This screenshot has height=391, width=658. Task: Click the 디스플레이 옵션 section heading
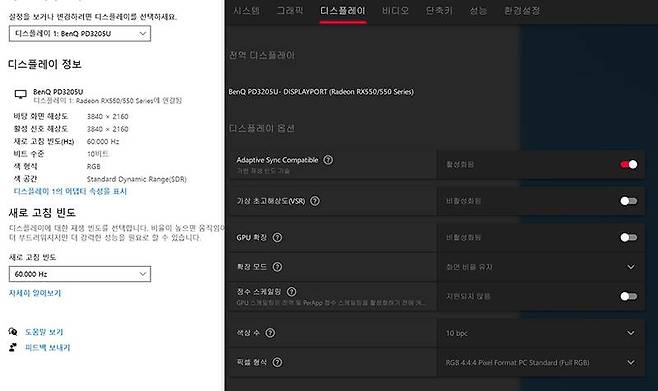[x=262, y=128]
